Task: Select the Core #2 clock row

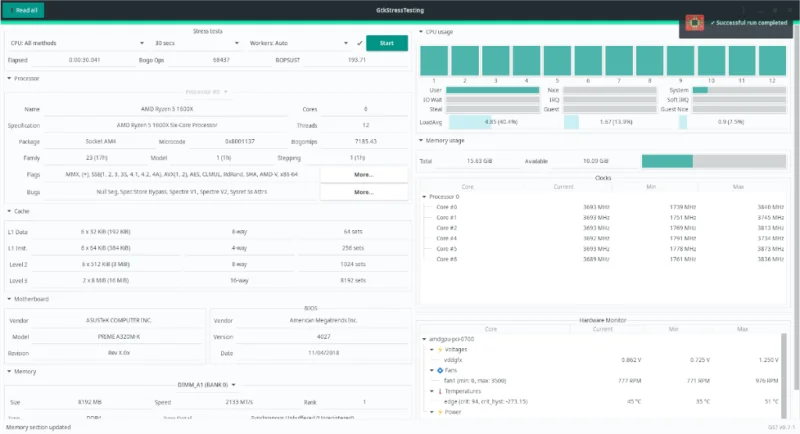Action: click(603, 228)
